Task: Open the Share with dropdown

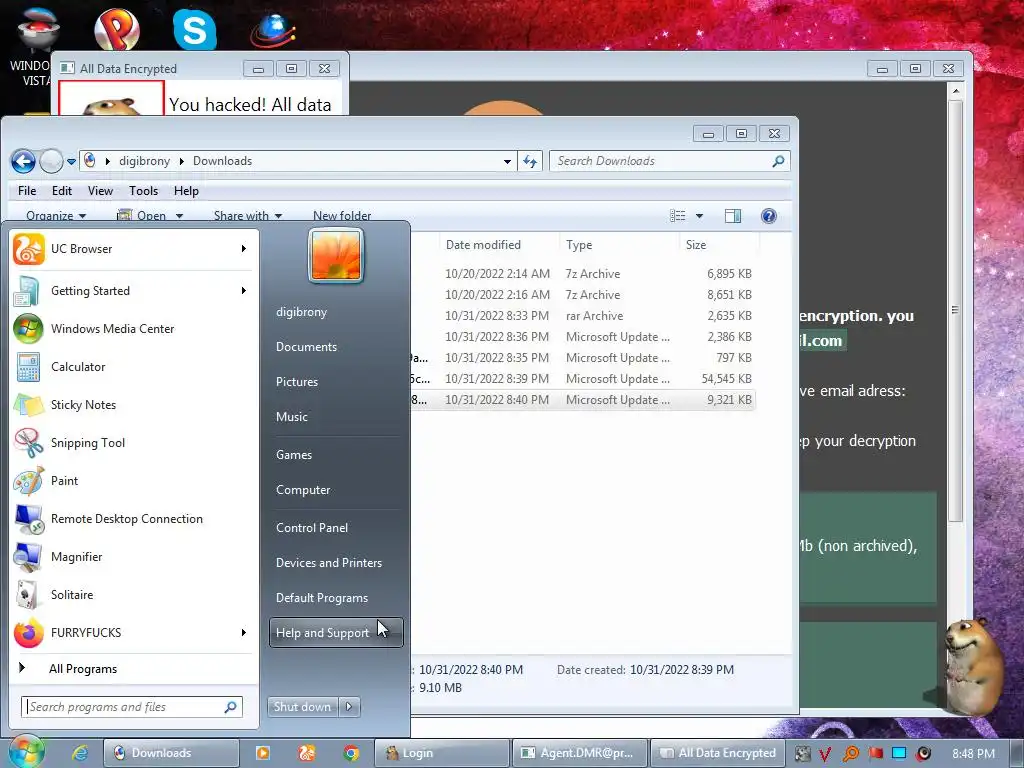Action: point(248,216)
